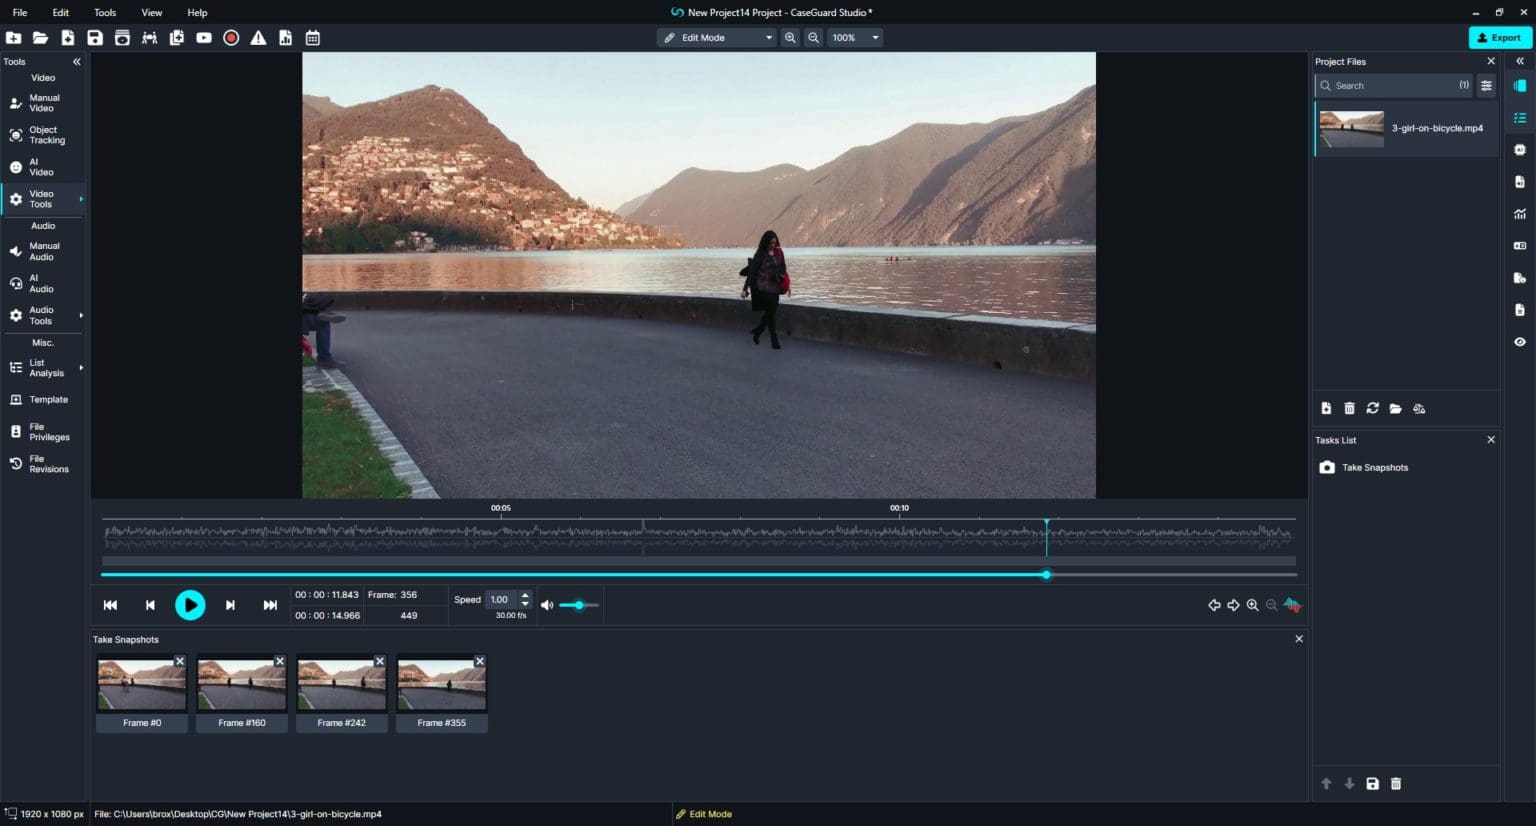Click the audio waveform icon near zoom controls
This screenshot has width=1536, height=826.
pos(1291,604)
